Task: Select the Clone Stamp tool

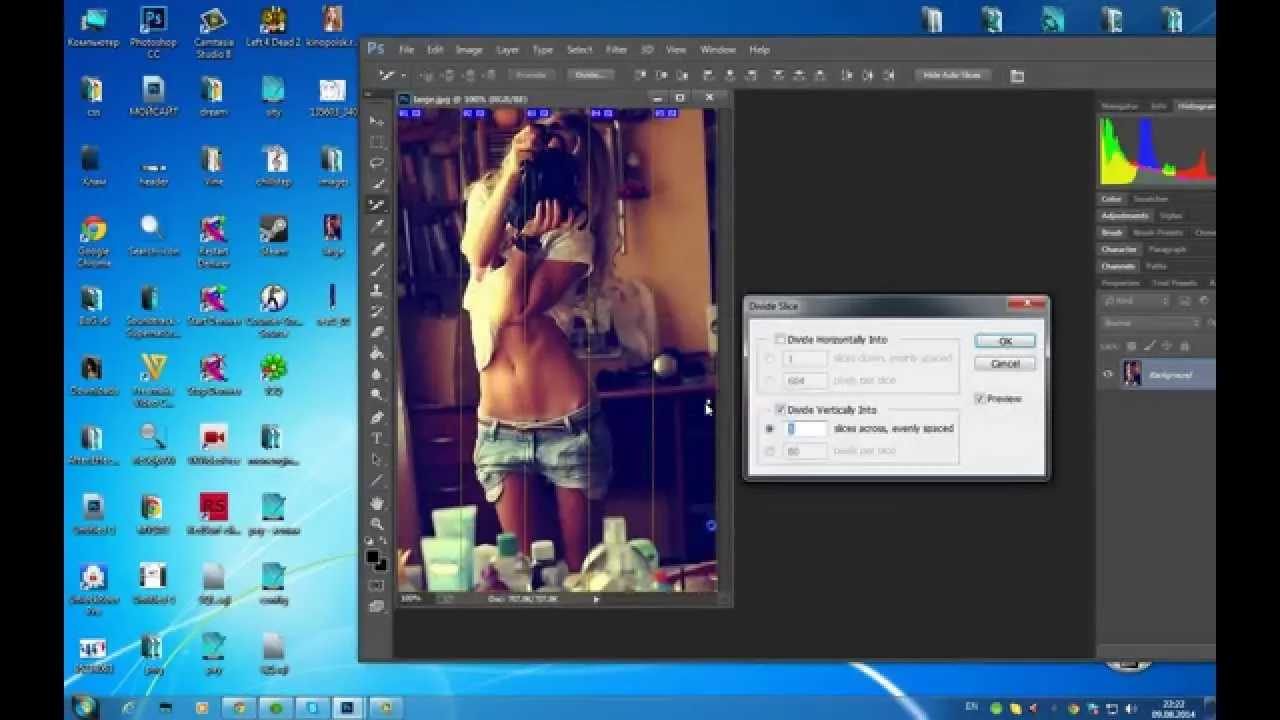Action: click(x=377, y=290)
